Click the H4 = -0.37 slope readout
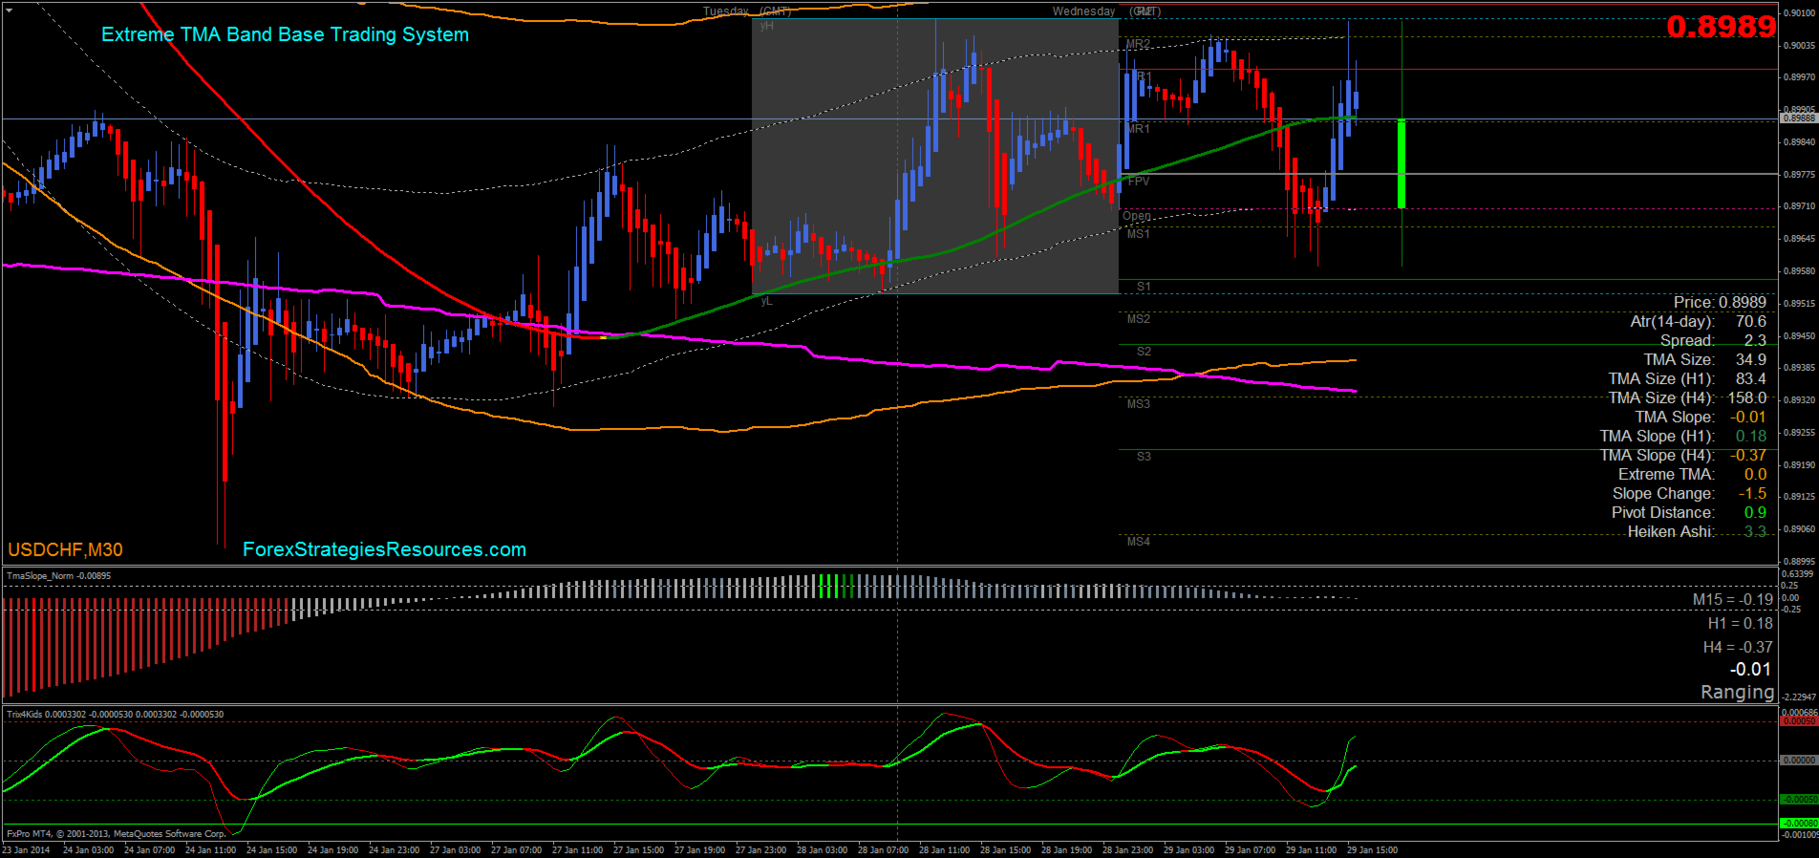 coord(1738,647)
